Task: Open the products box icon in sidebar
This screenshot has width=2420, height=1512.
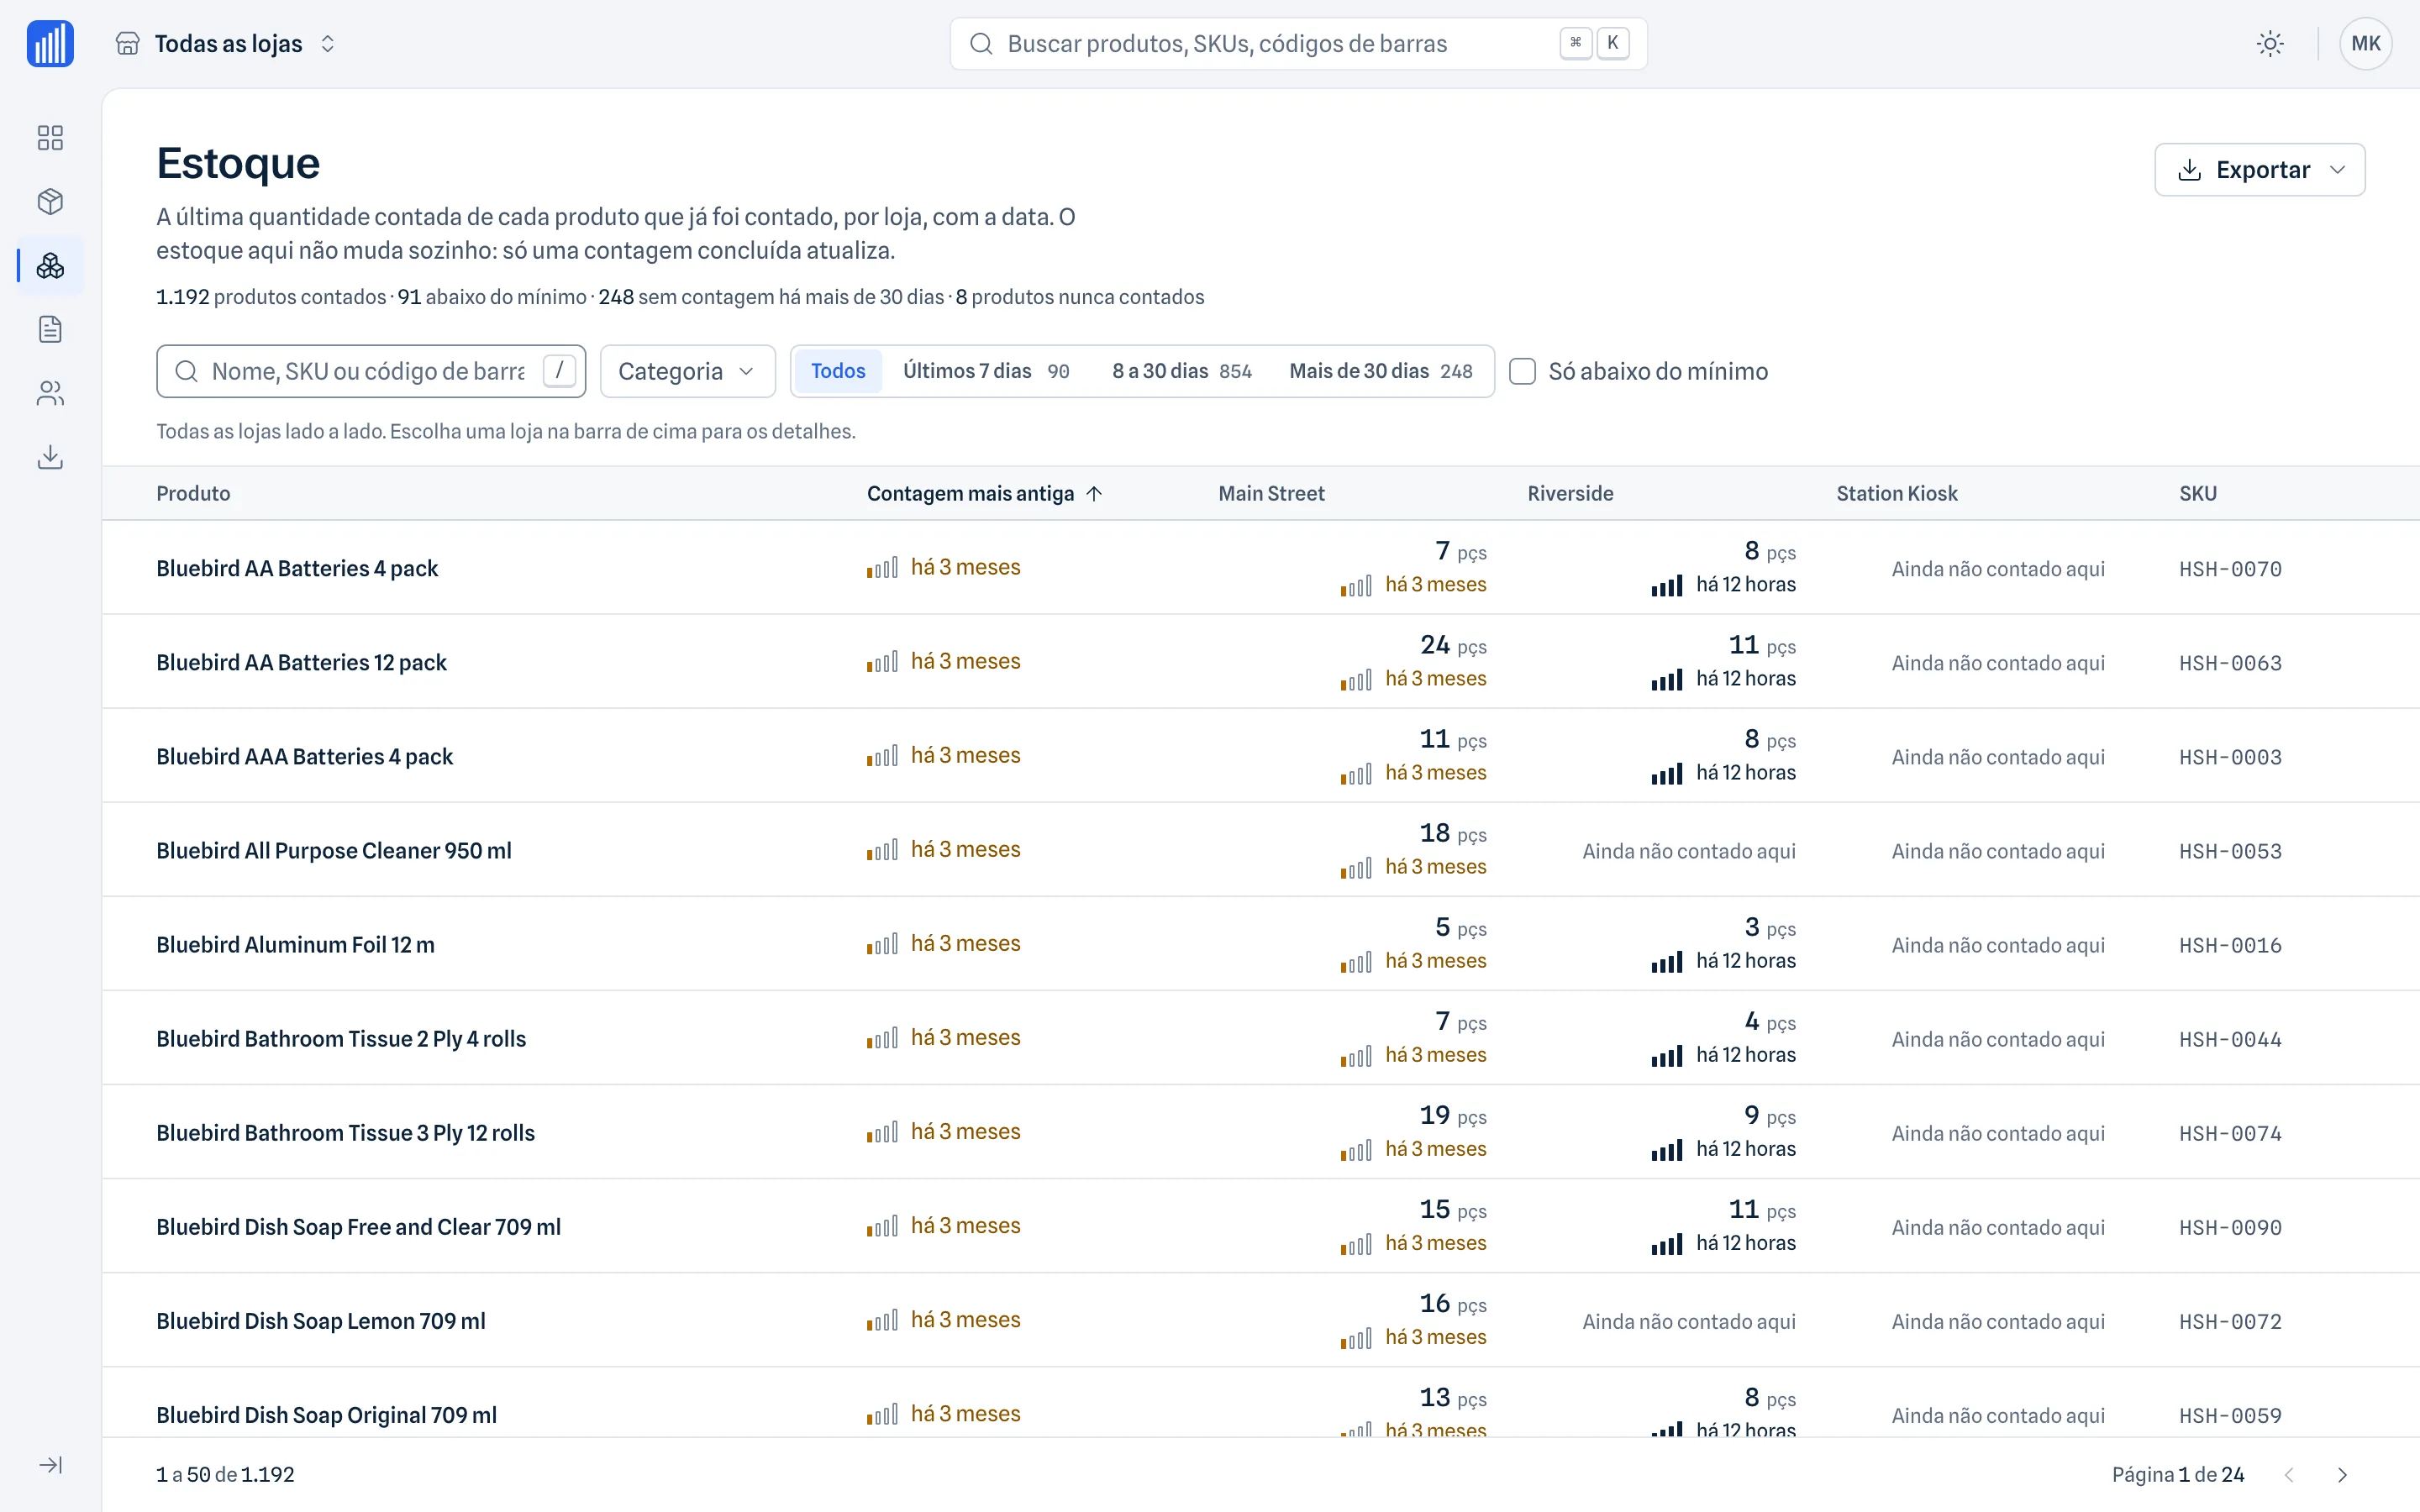Action: click(50, 202)
